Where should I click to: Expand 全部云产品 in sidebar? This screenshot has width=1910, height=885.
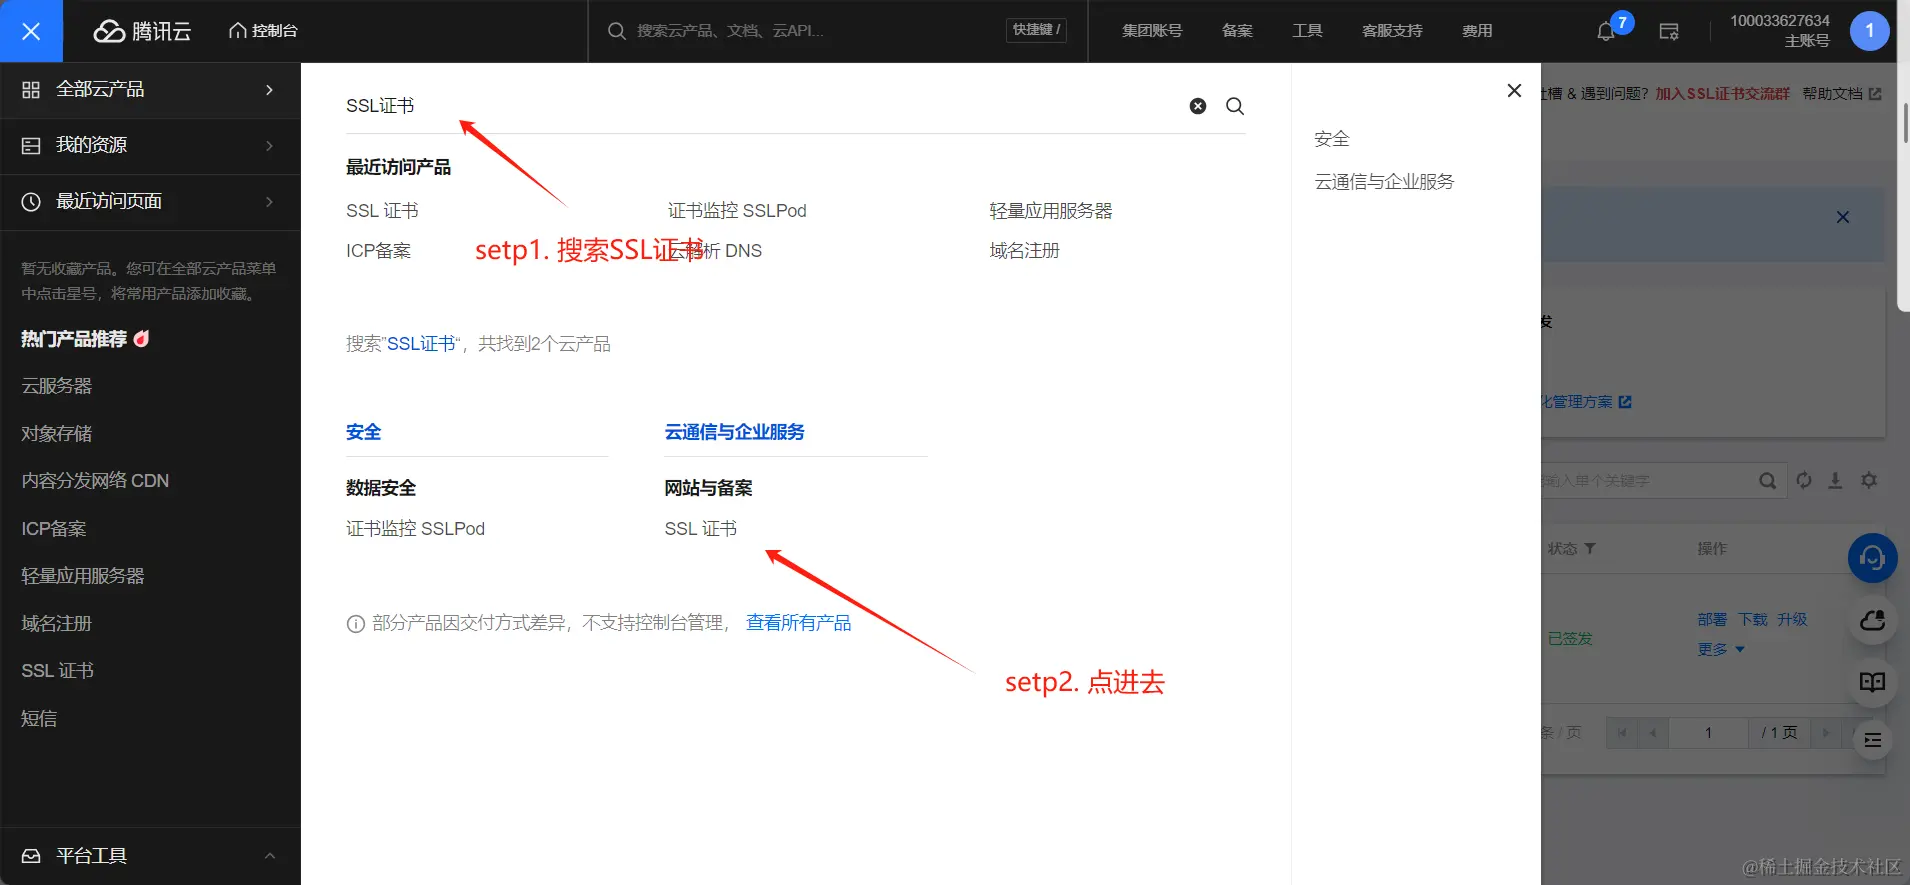point(150,90)
